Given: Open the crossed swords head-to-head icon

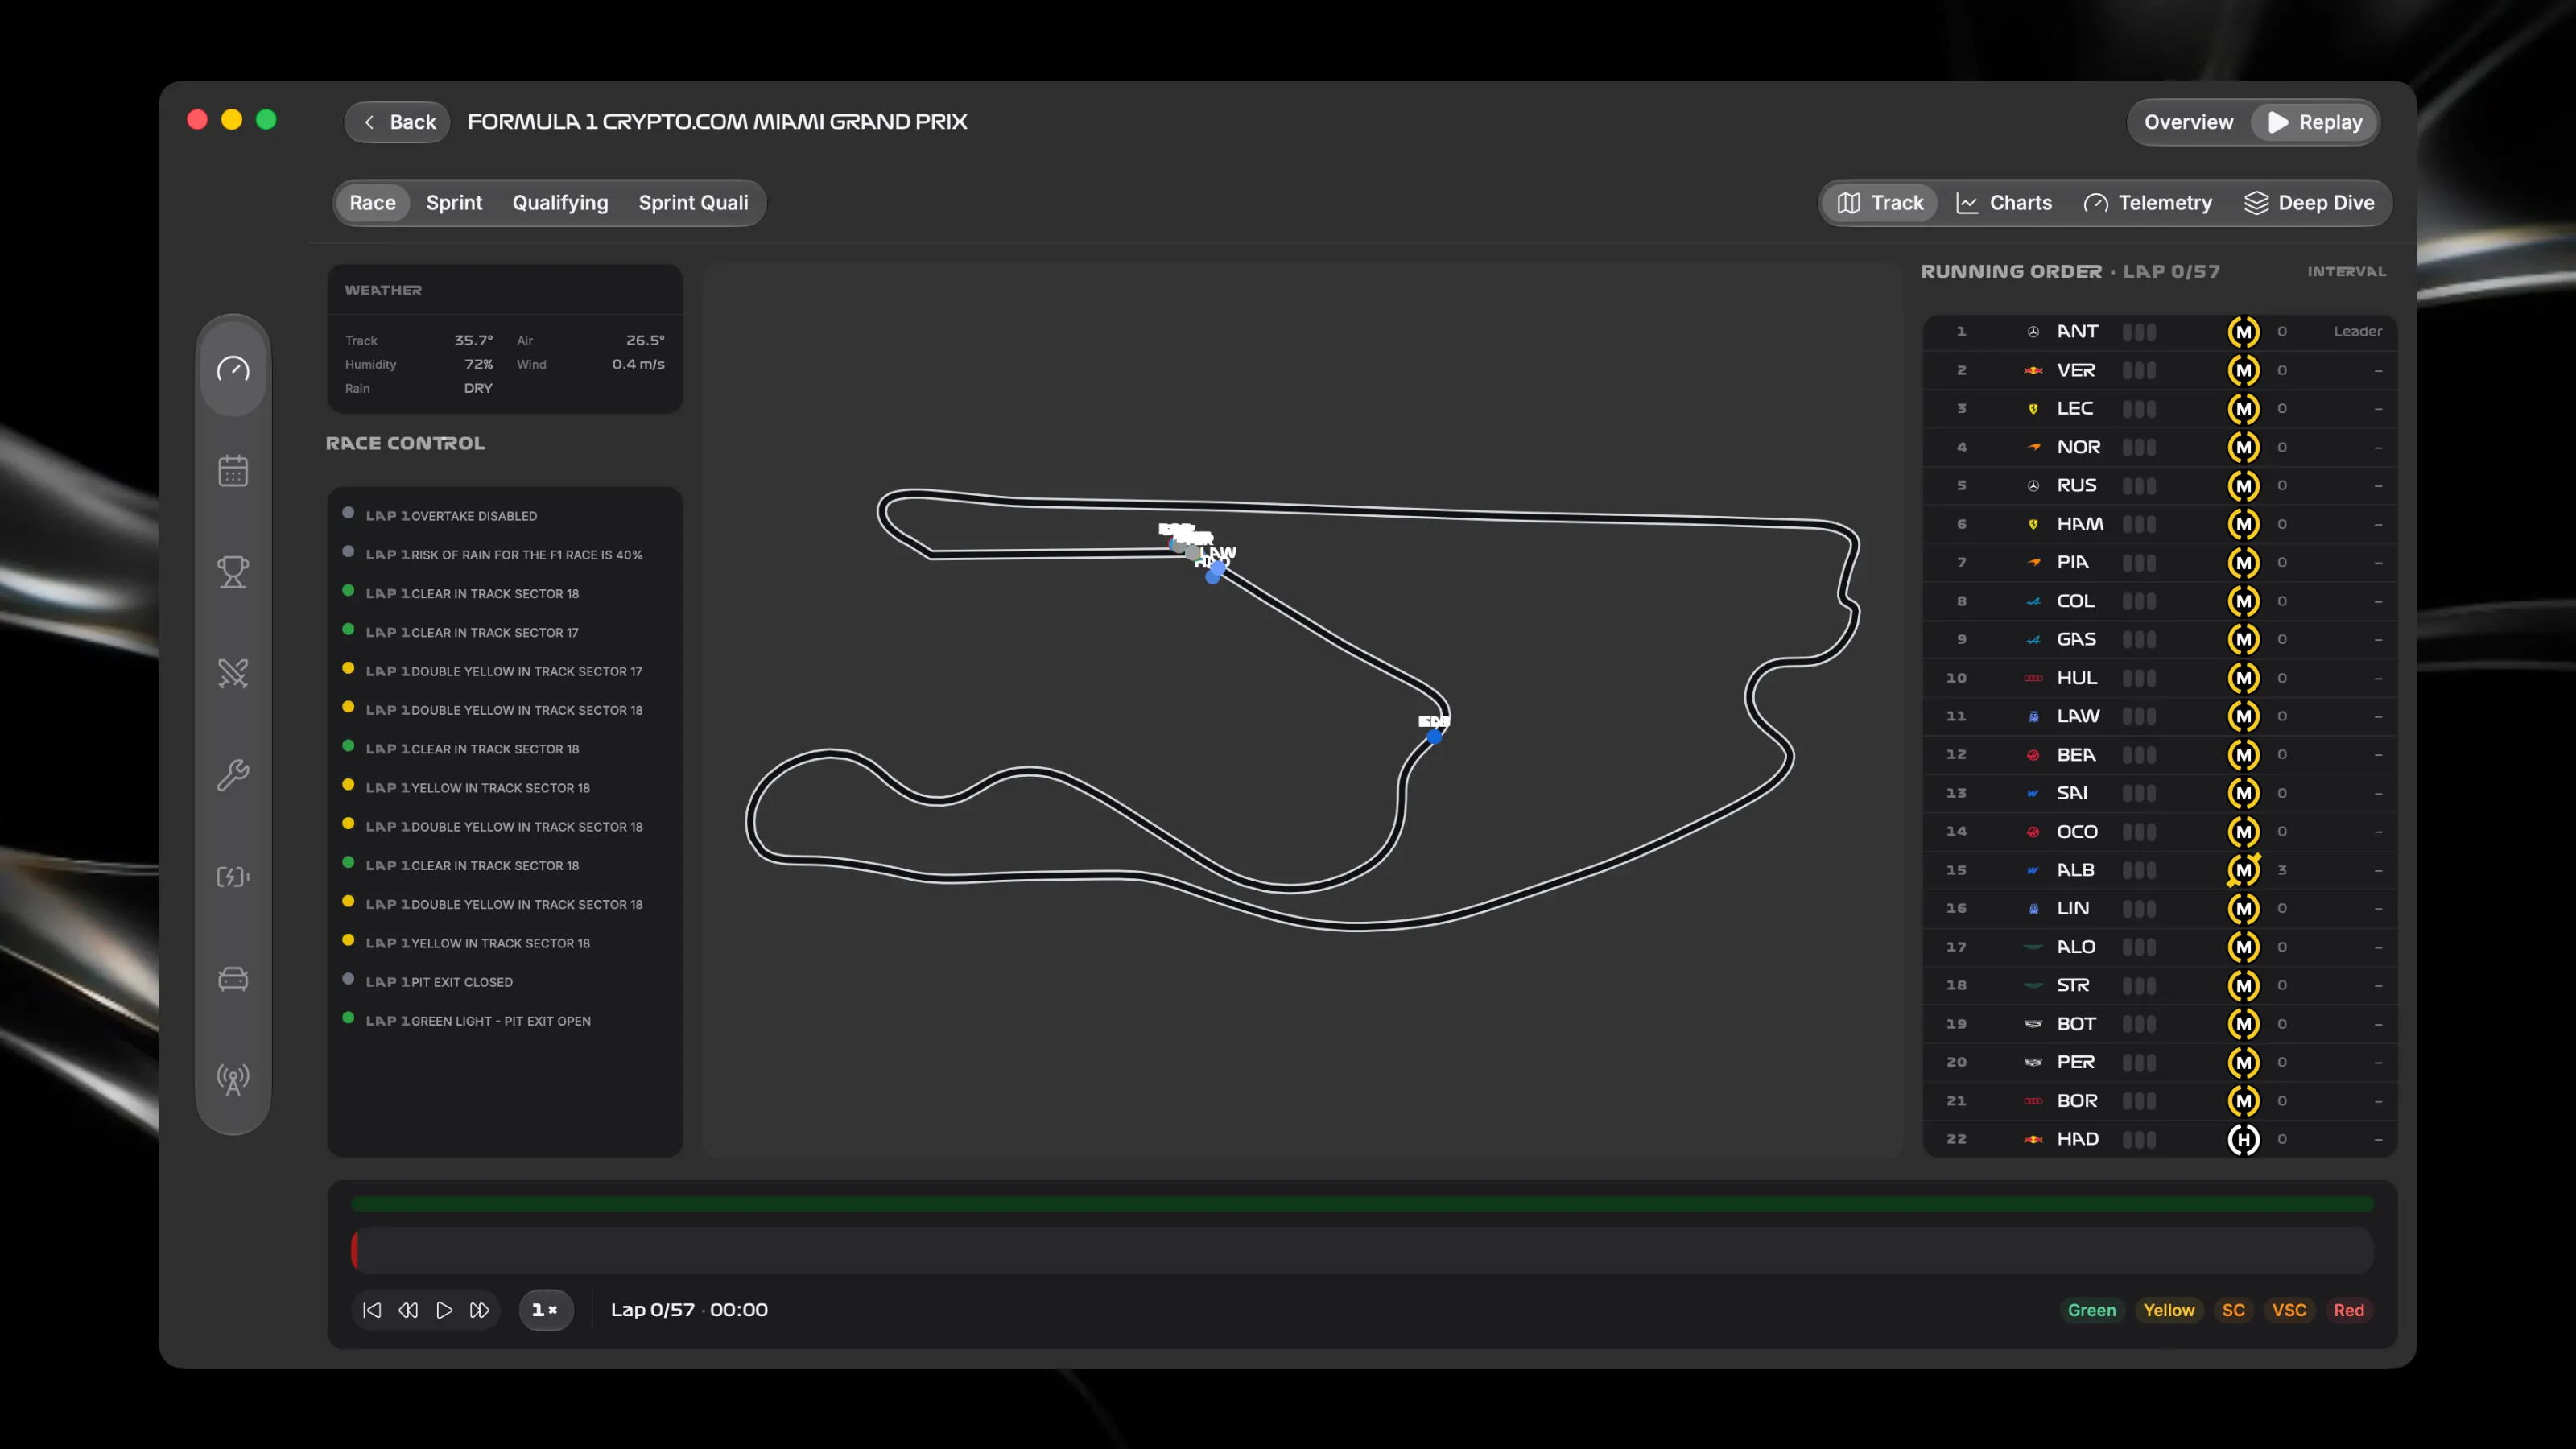Looking at the screenshot, I should click(233, 674).
